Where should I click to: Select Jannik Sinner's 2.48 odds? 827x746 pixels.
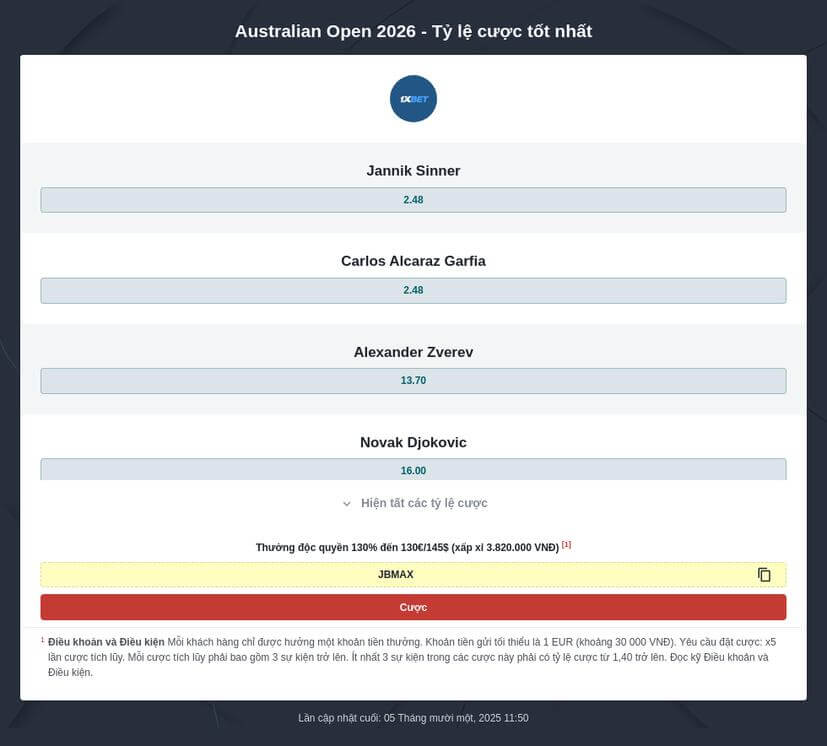click(413, 199)
